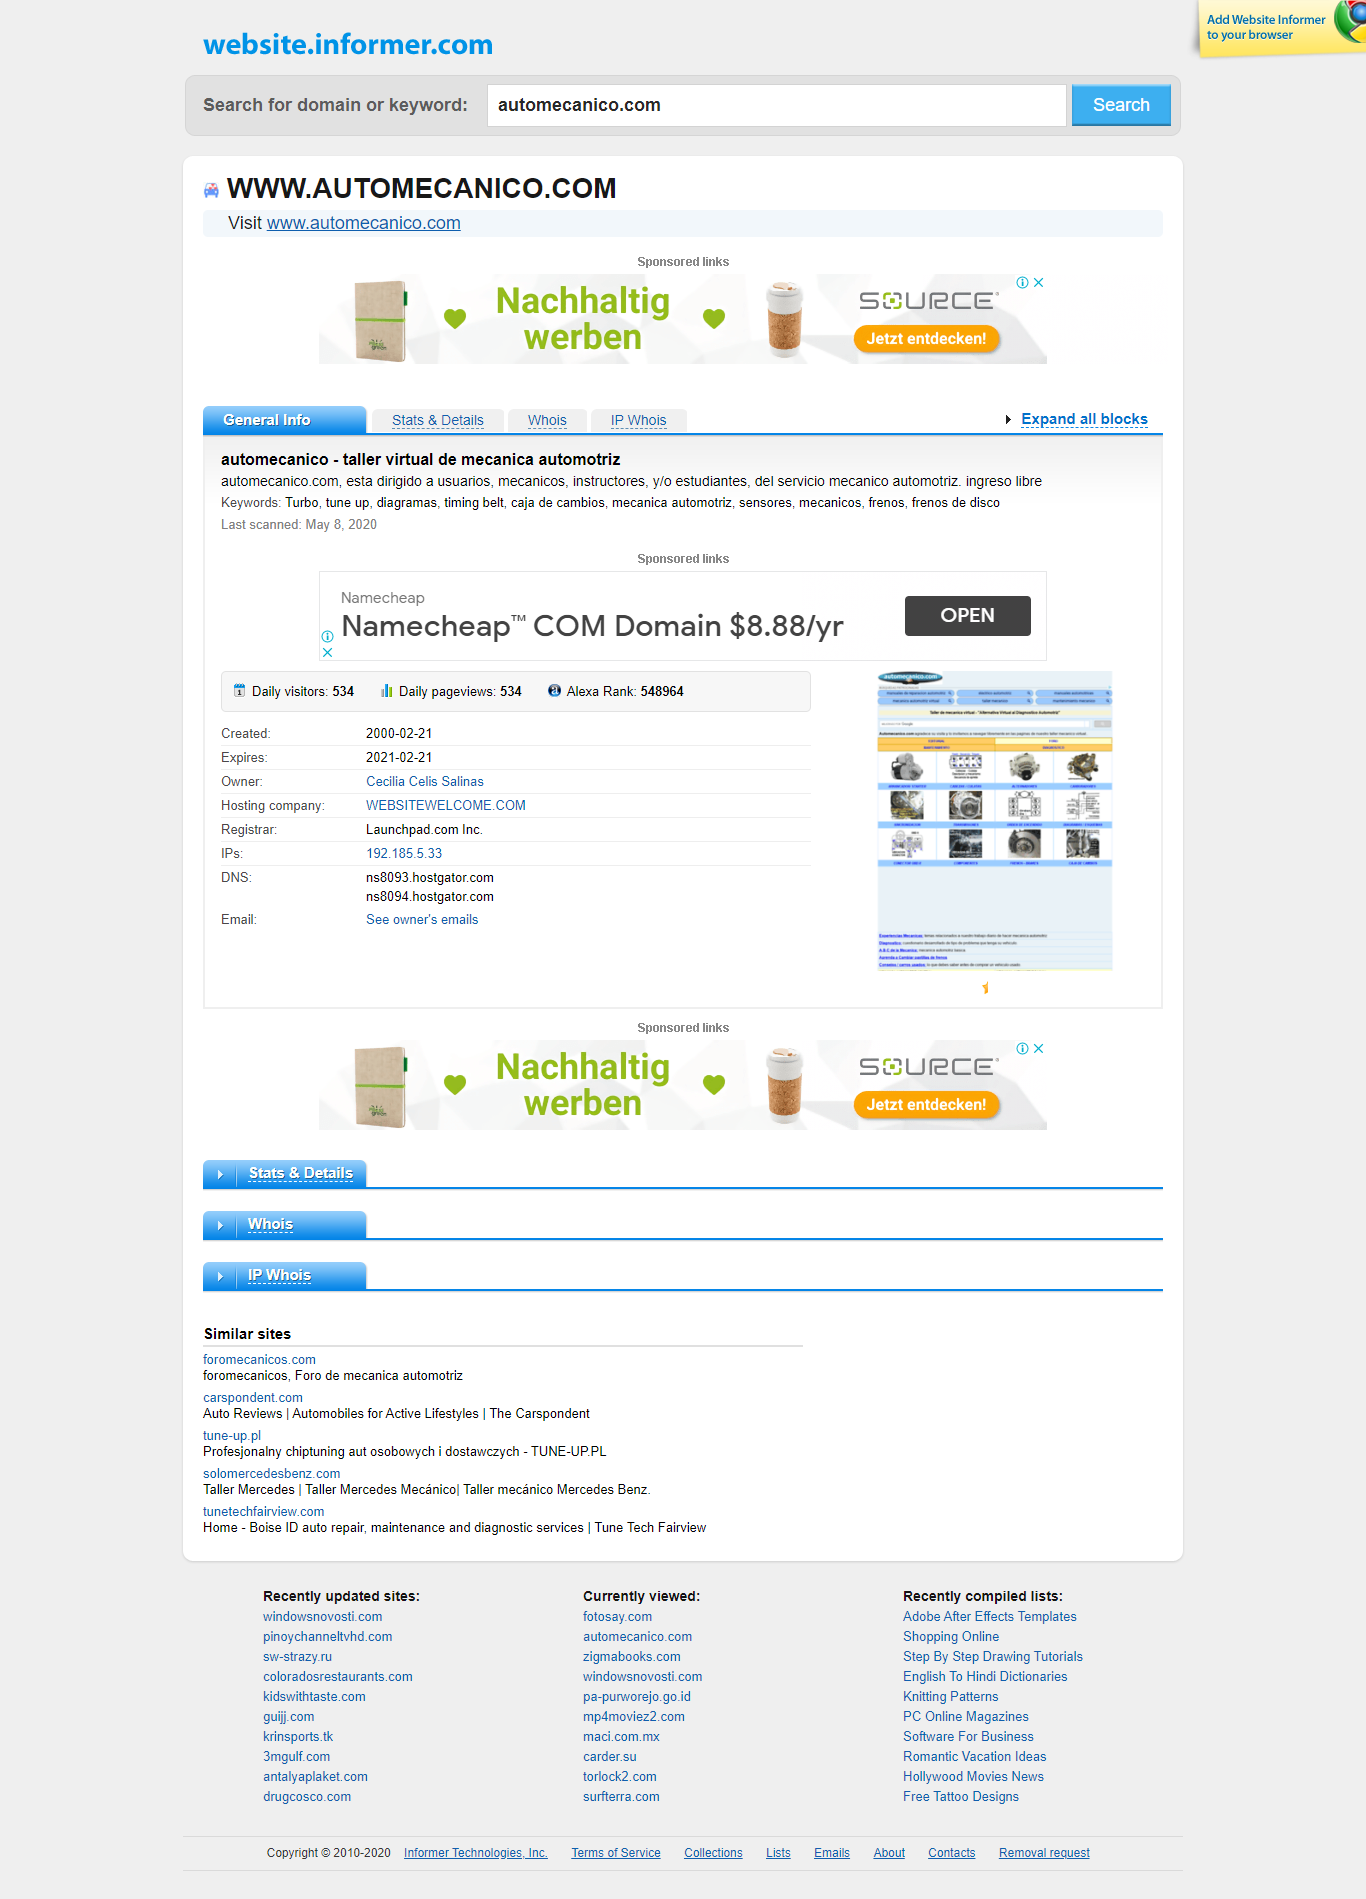
Task: Open Terms of Service footer link
Action: [x=616, y=1853]
